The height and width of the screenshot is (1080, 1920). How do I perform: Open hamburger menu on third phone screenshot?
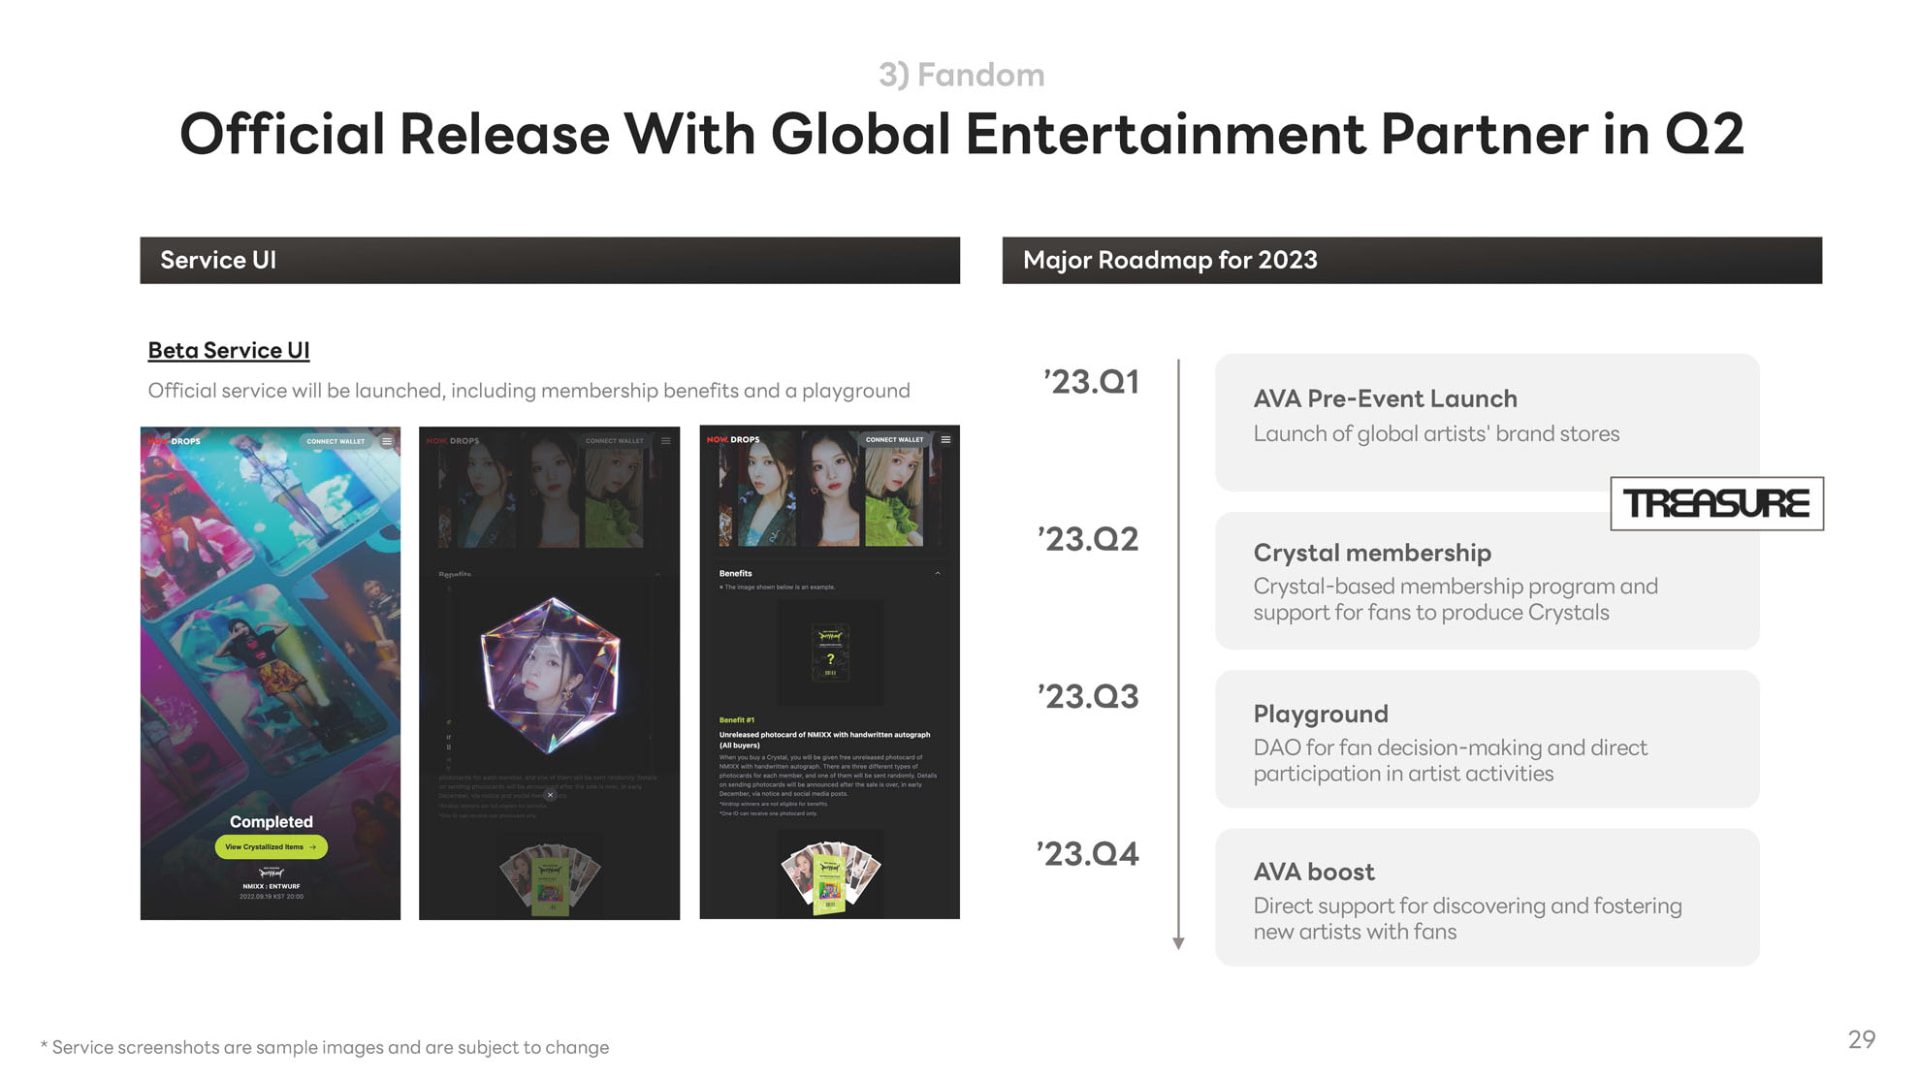pyautogui.click(x=945, y=440)
